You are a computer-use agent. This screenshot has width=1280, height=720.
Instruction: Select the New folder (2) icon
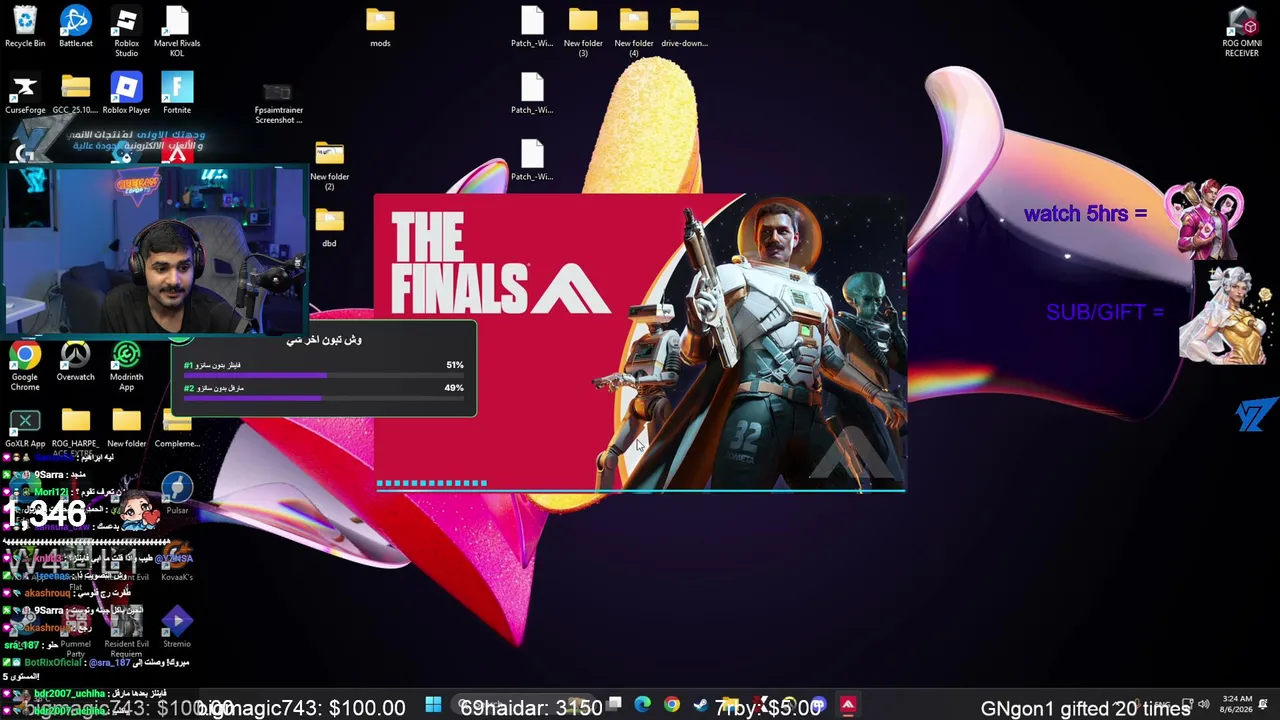[329, 166]
